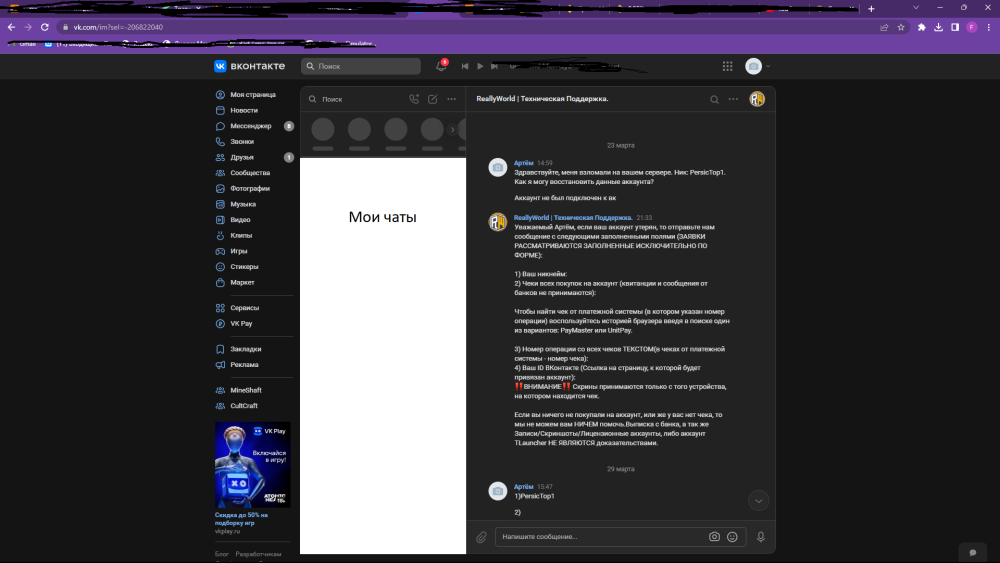This screenshot has height=563, width=1000.
Task: Open Chrome three-dots menu
Action: [x=989, y=27]
